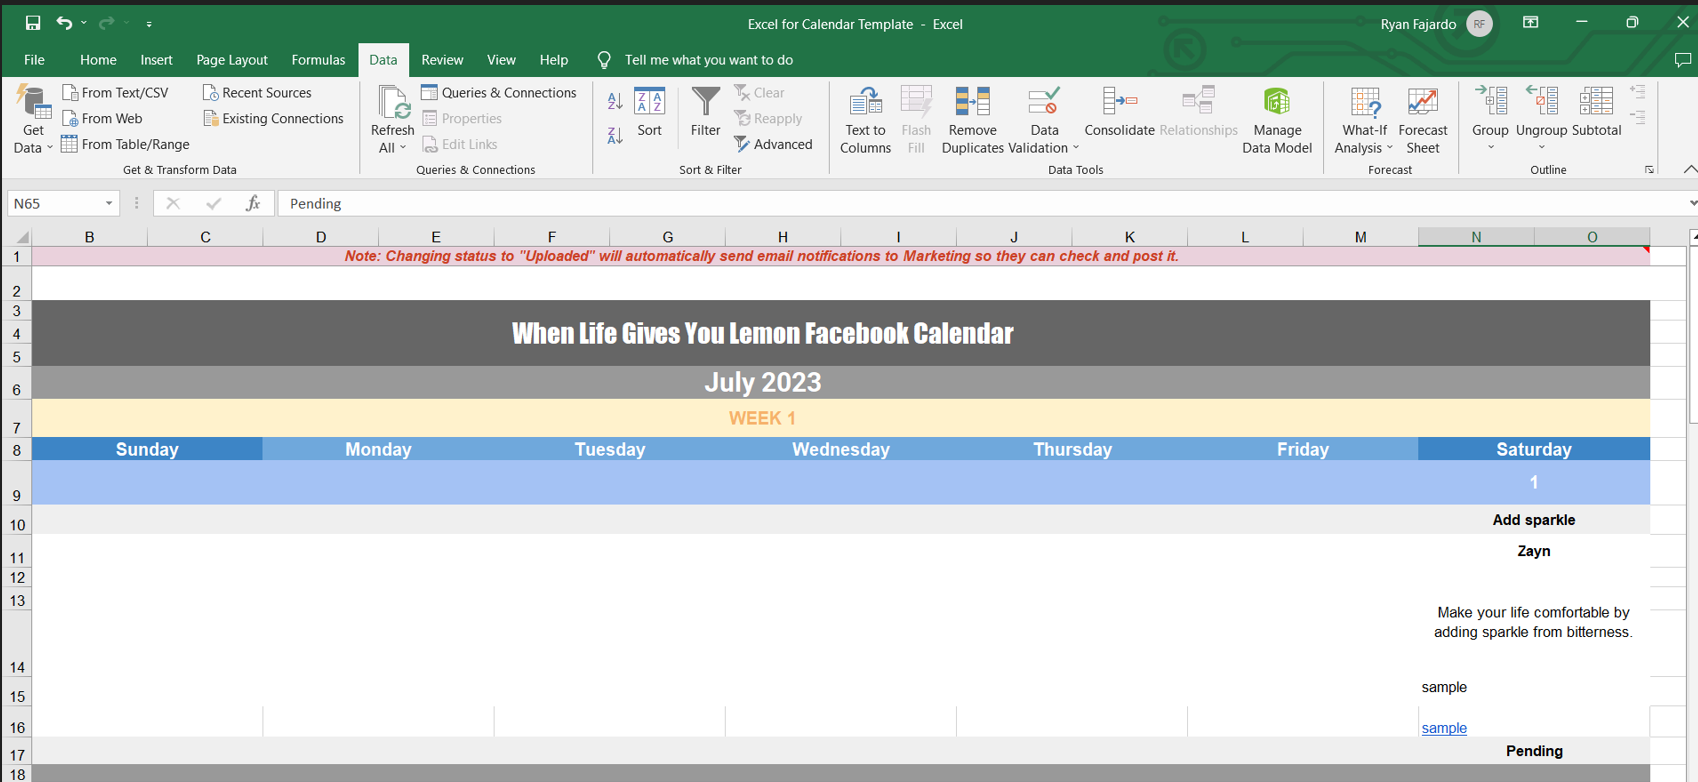The image size is (1698, 782).
Task: Switch to the Review tab
Action: (442, 60)
